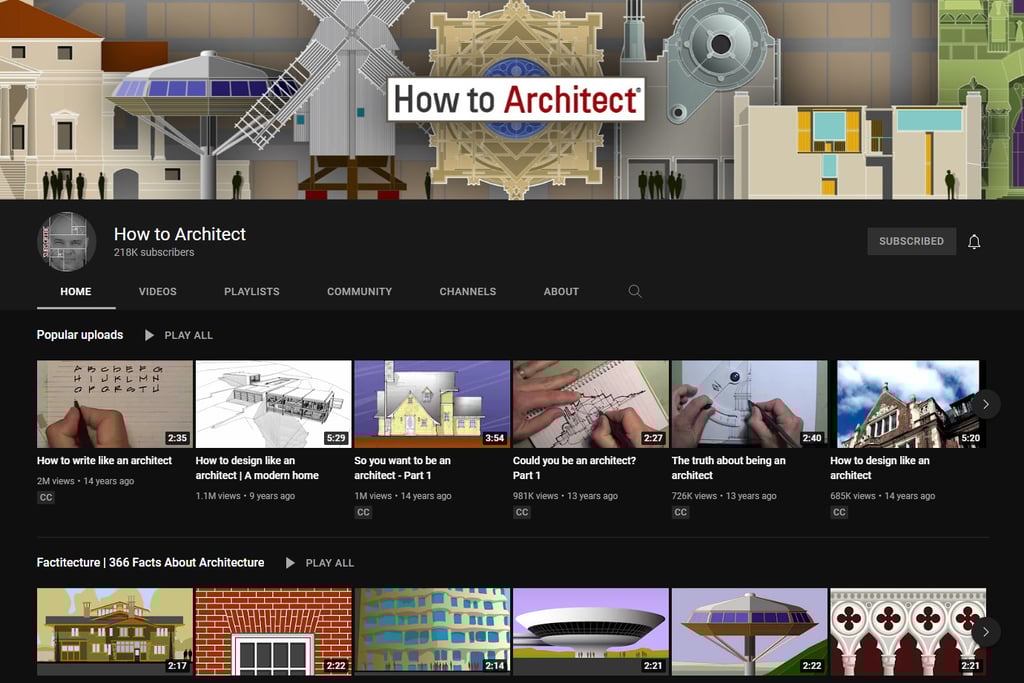Click CC badge under Could you be an architect

[522, 513]
